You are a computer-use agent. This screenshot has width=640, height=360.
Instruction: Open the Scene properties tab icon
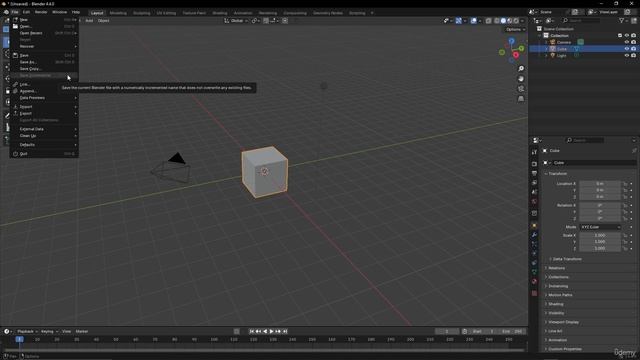coord(534,192)
